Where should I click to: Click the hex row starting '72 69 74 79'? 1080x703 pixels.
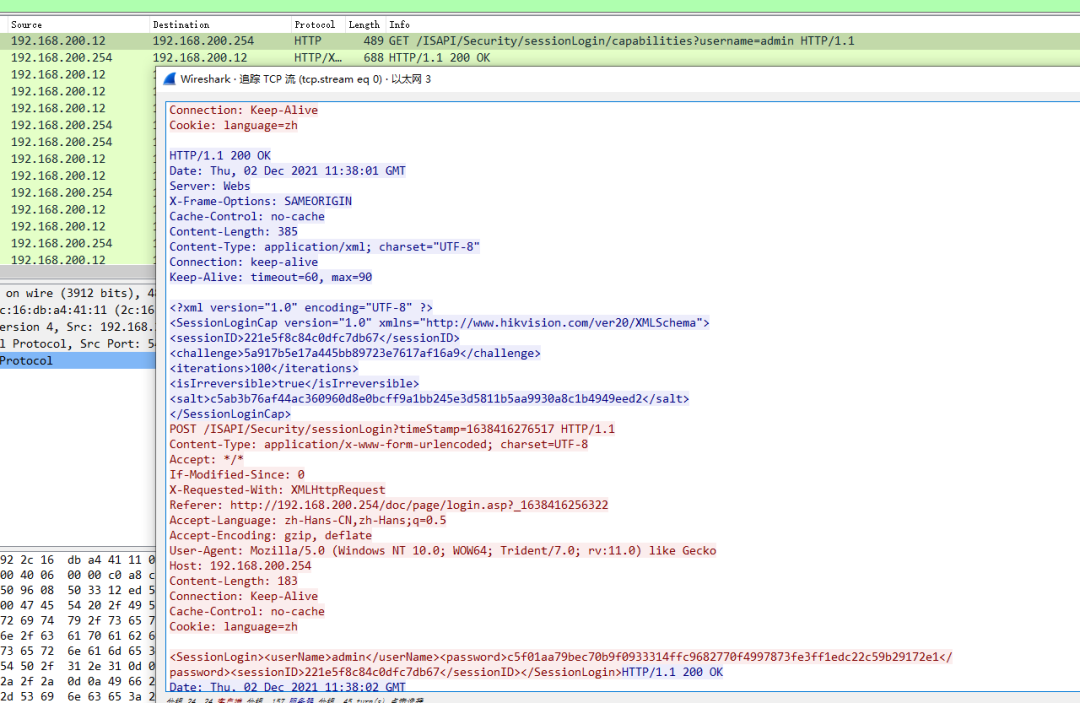tap(78, 620)
